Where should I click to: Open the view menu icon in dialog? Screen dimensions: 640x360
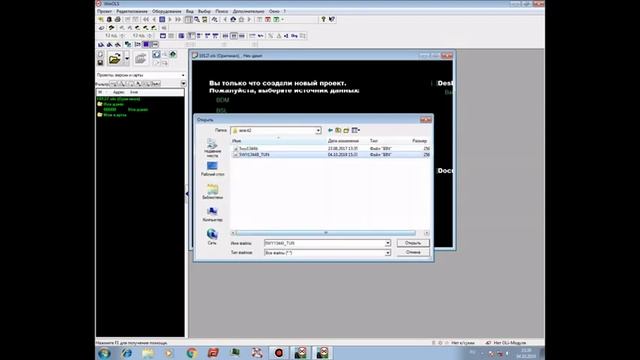(x=356, y=130)
